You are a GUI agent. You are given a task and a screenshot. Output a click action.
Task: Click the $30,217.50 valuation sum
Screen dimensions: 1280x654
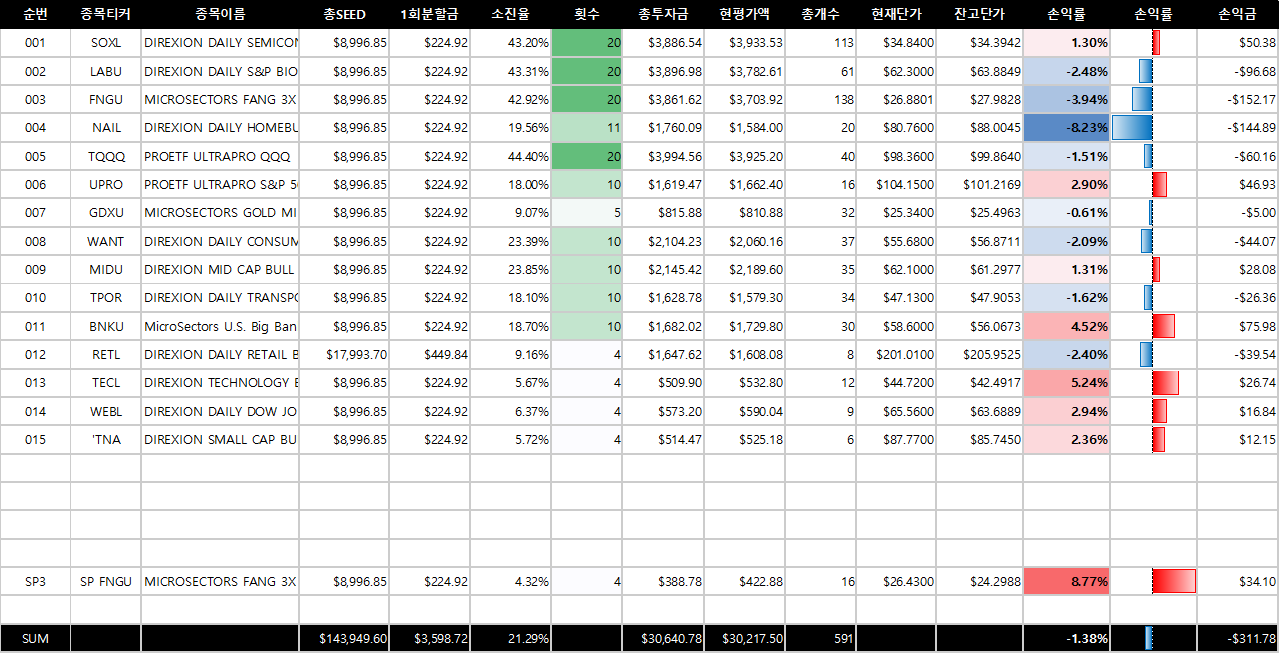point(744,639)
